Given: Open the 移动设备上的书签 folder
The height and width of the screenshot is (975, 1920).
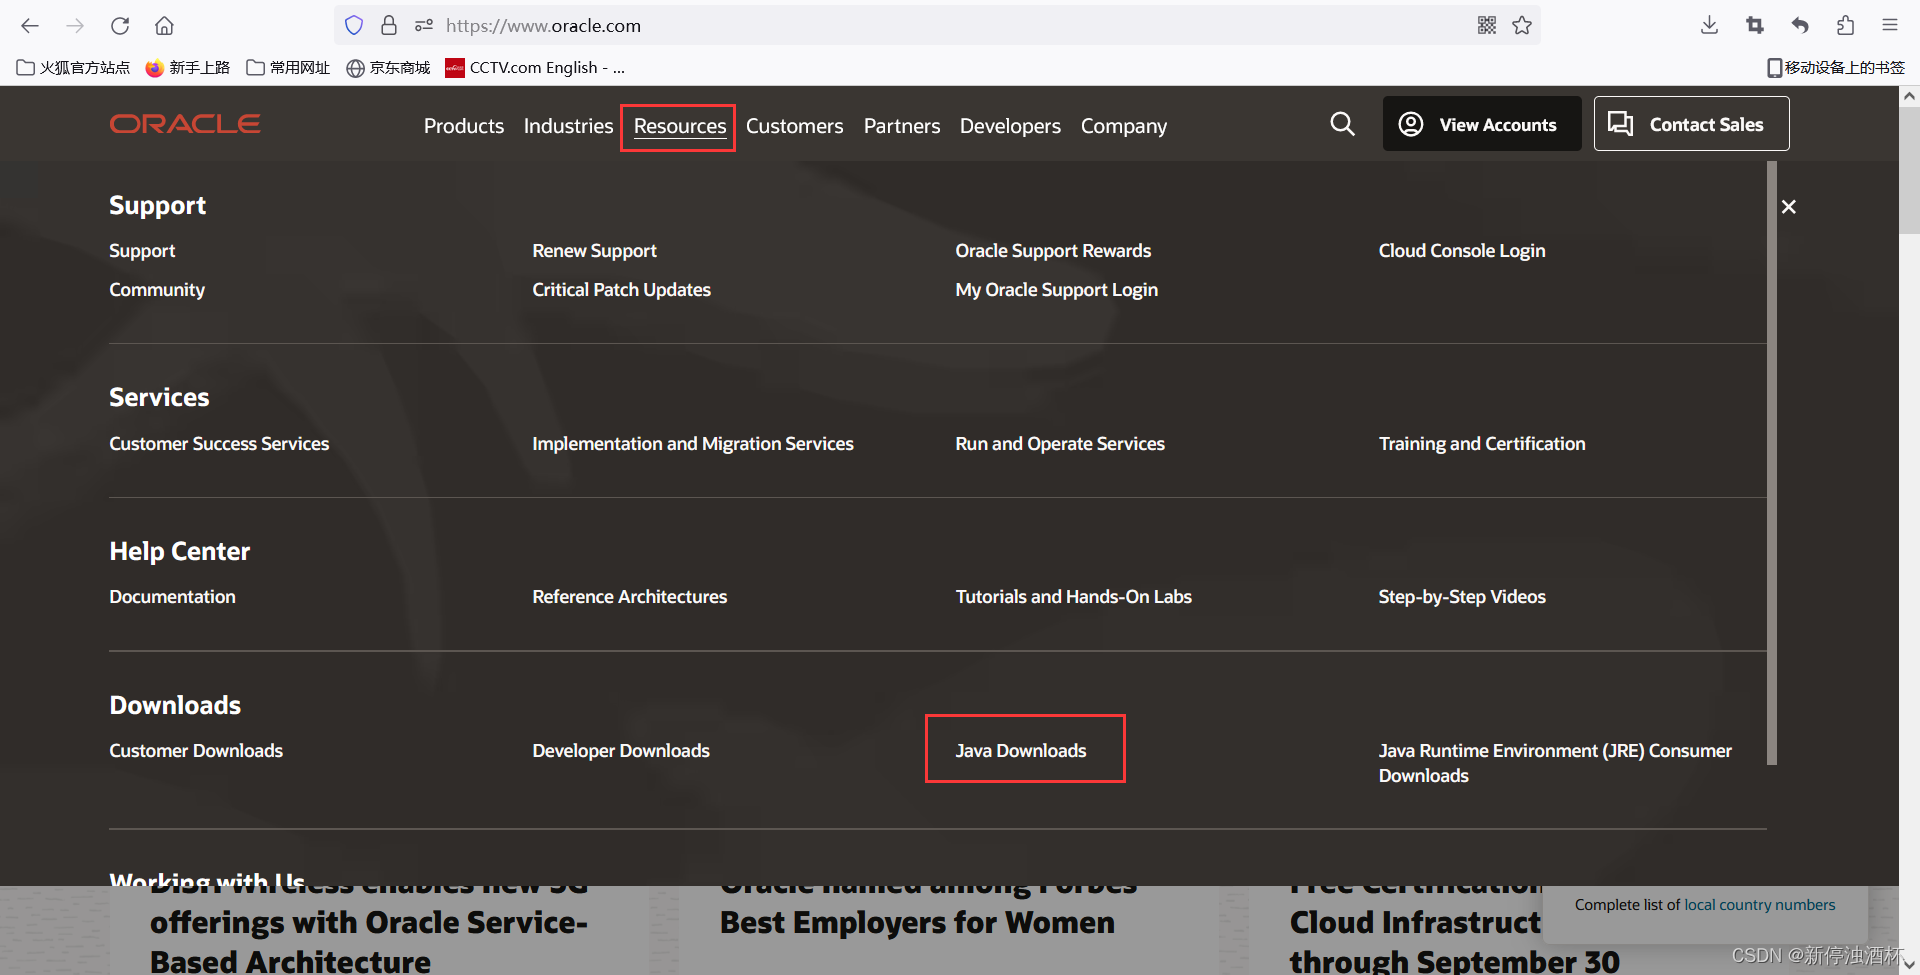Looking at the screenshot, I should [1836, 68].
